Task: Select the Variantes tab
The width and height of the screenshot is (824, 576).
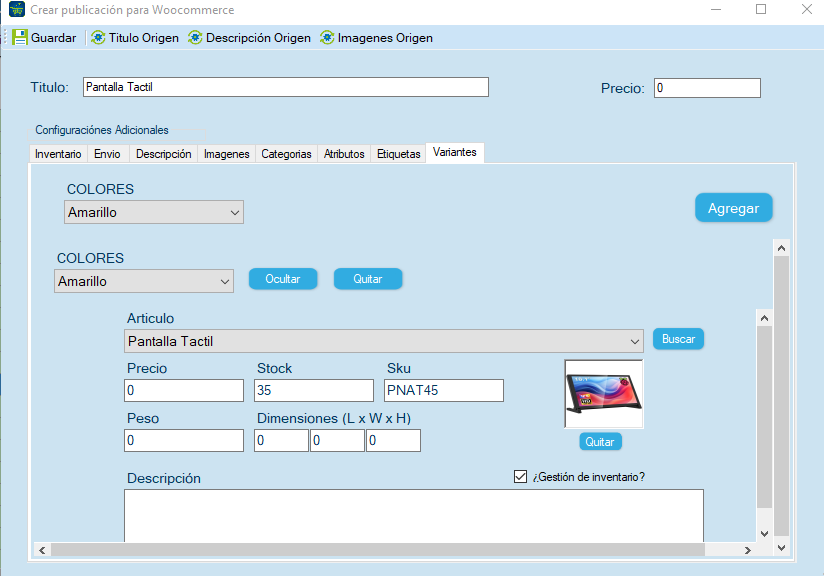Action: click(455, 152)
